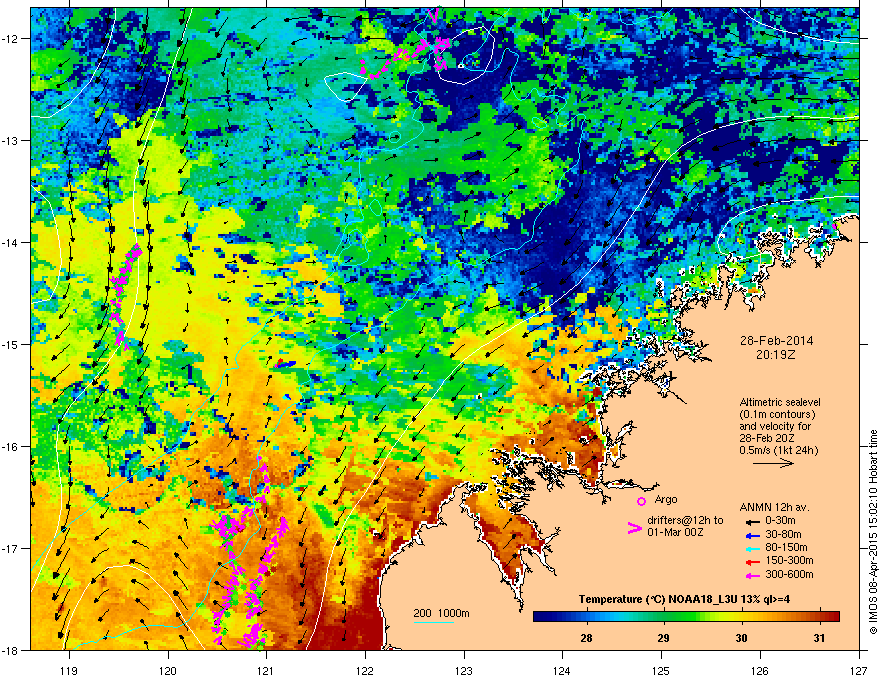The height and width of the screenshot is (680, 880).
Task: Click the '0.5m/s (1kt 24h)' scale text
Action: (x=779, y=450)
